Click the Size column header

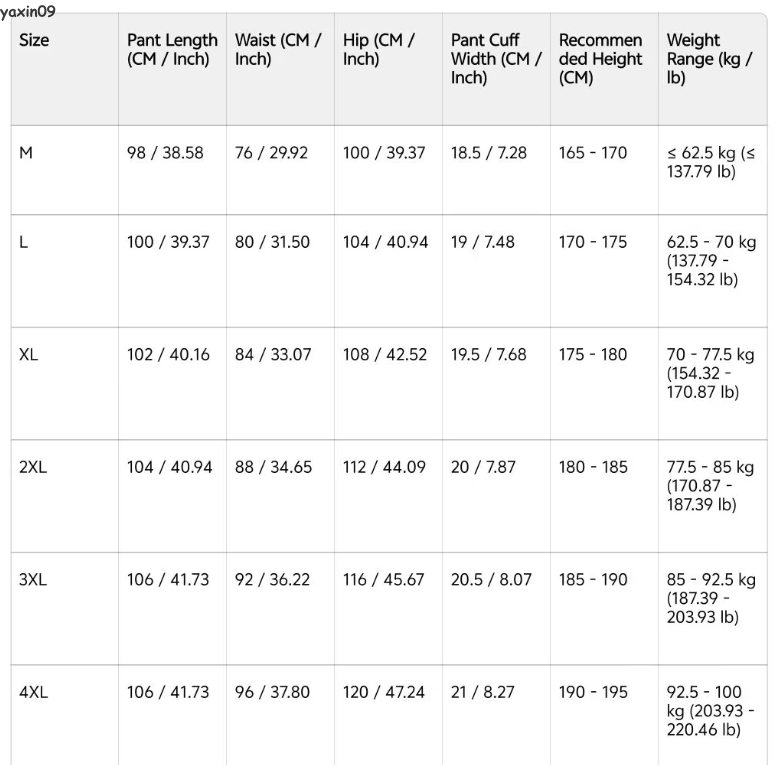(34, 40)
